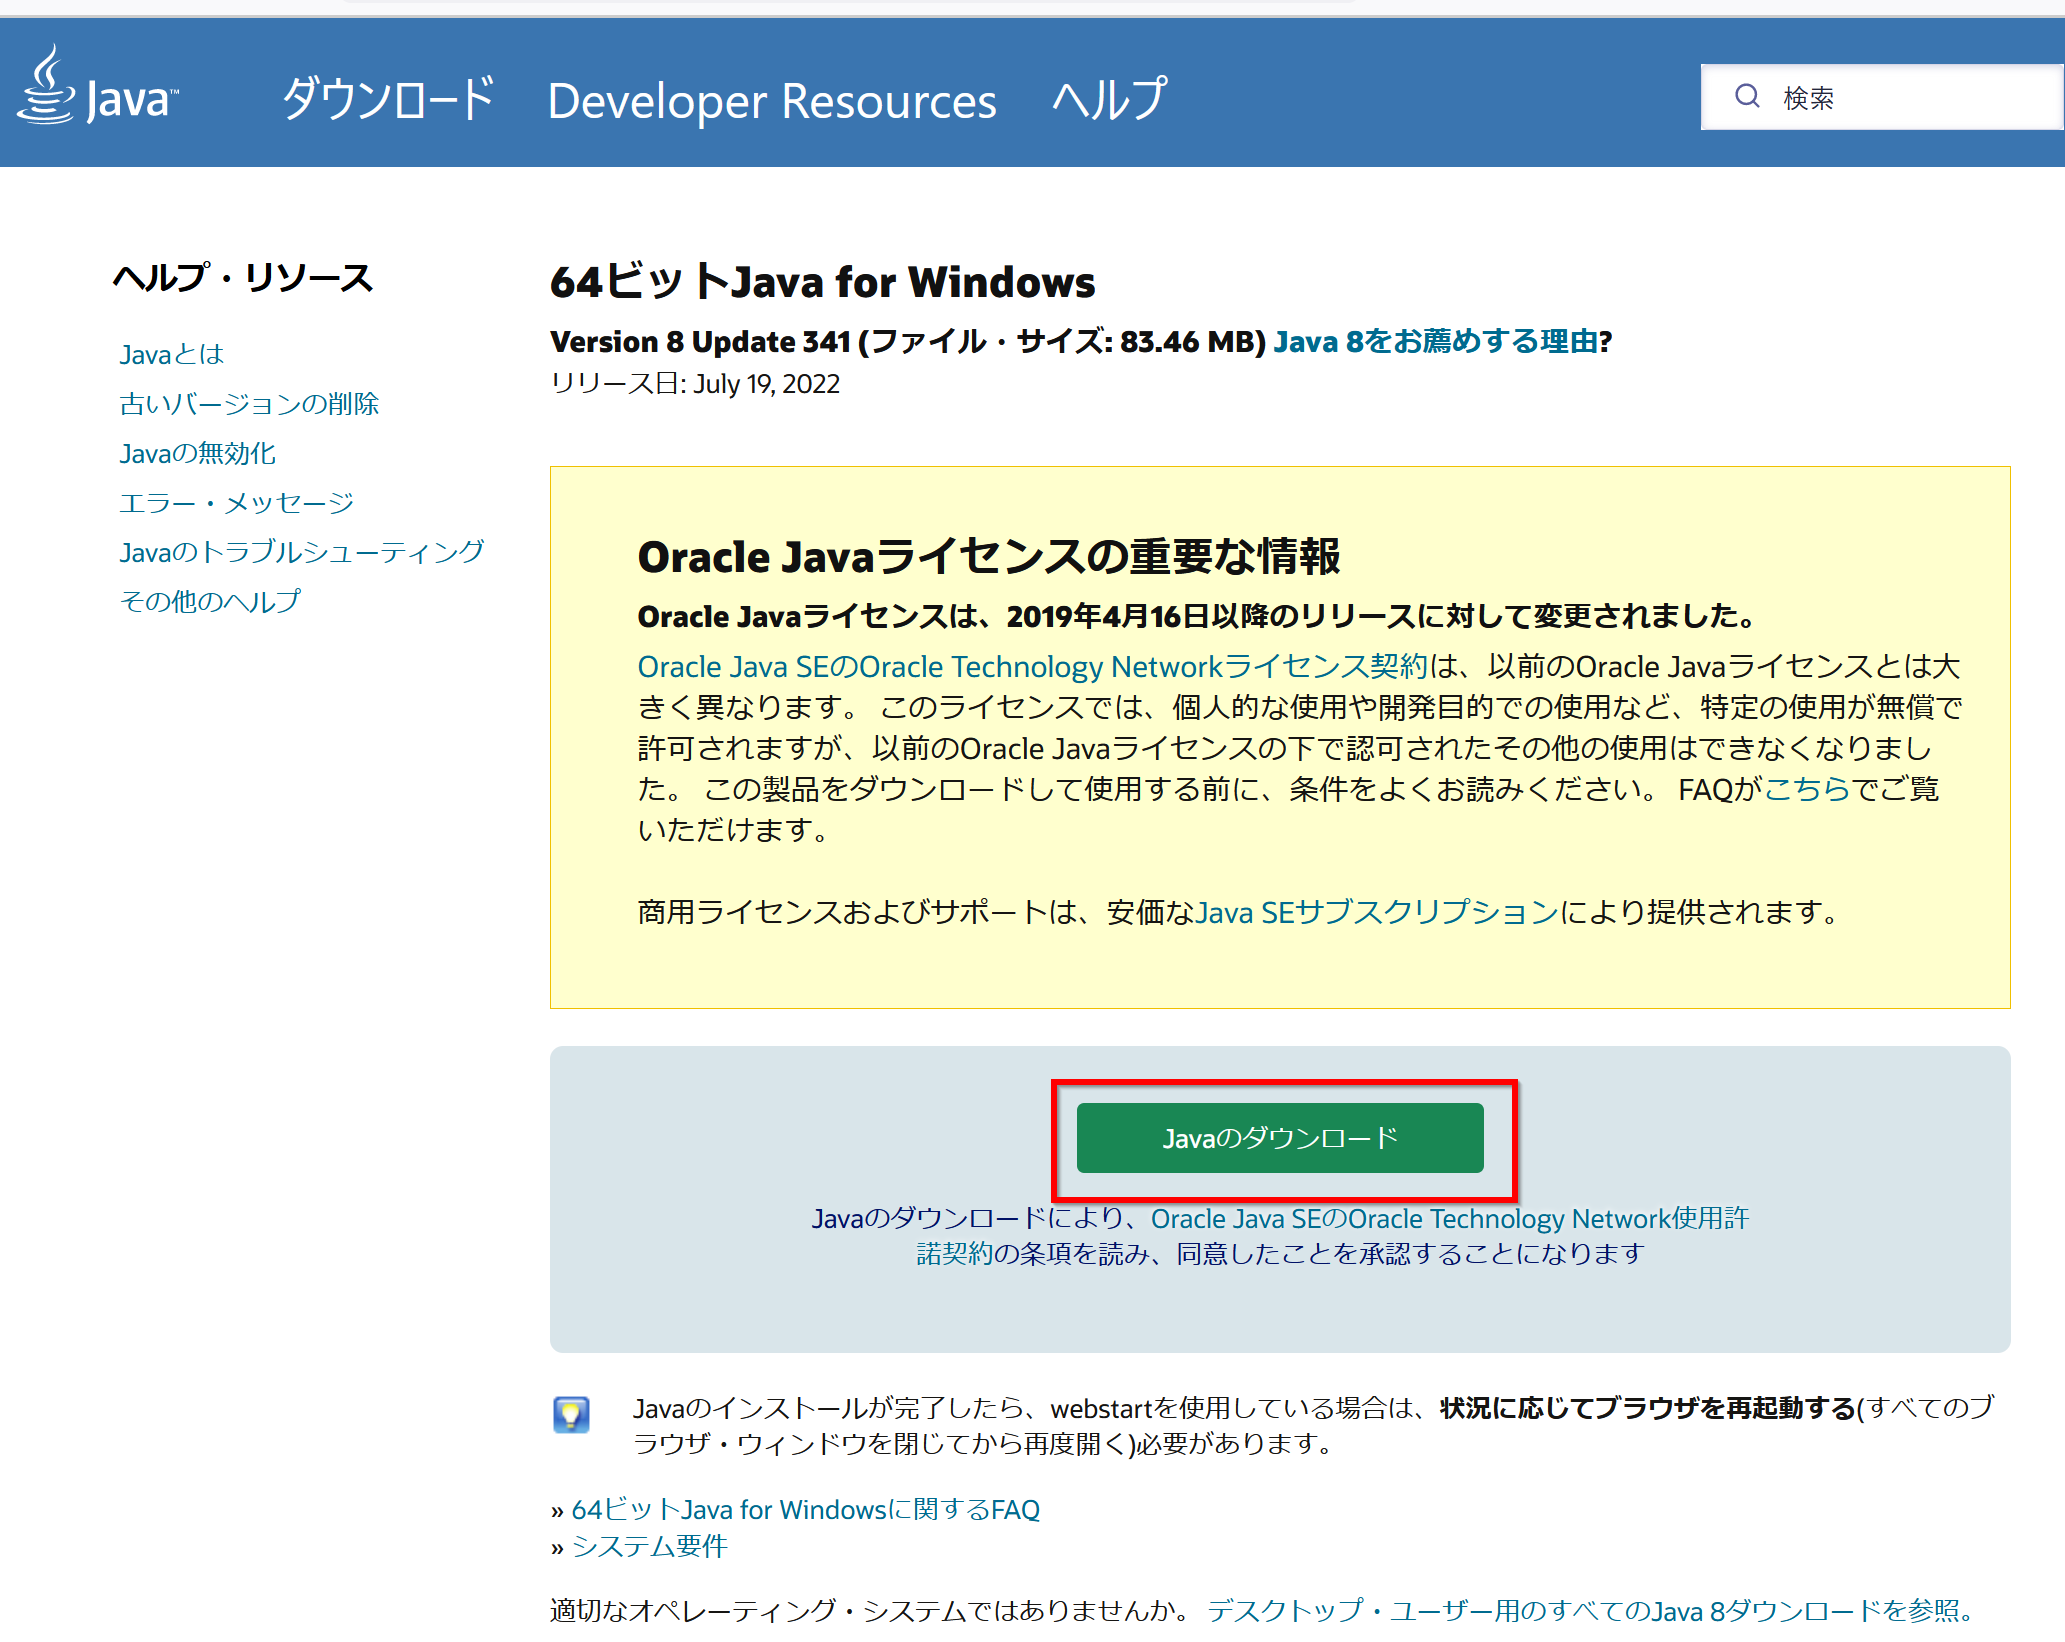Open the ヘルプ header menu

click(1109, 99)
